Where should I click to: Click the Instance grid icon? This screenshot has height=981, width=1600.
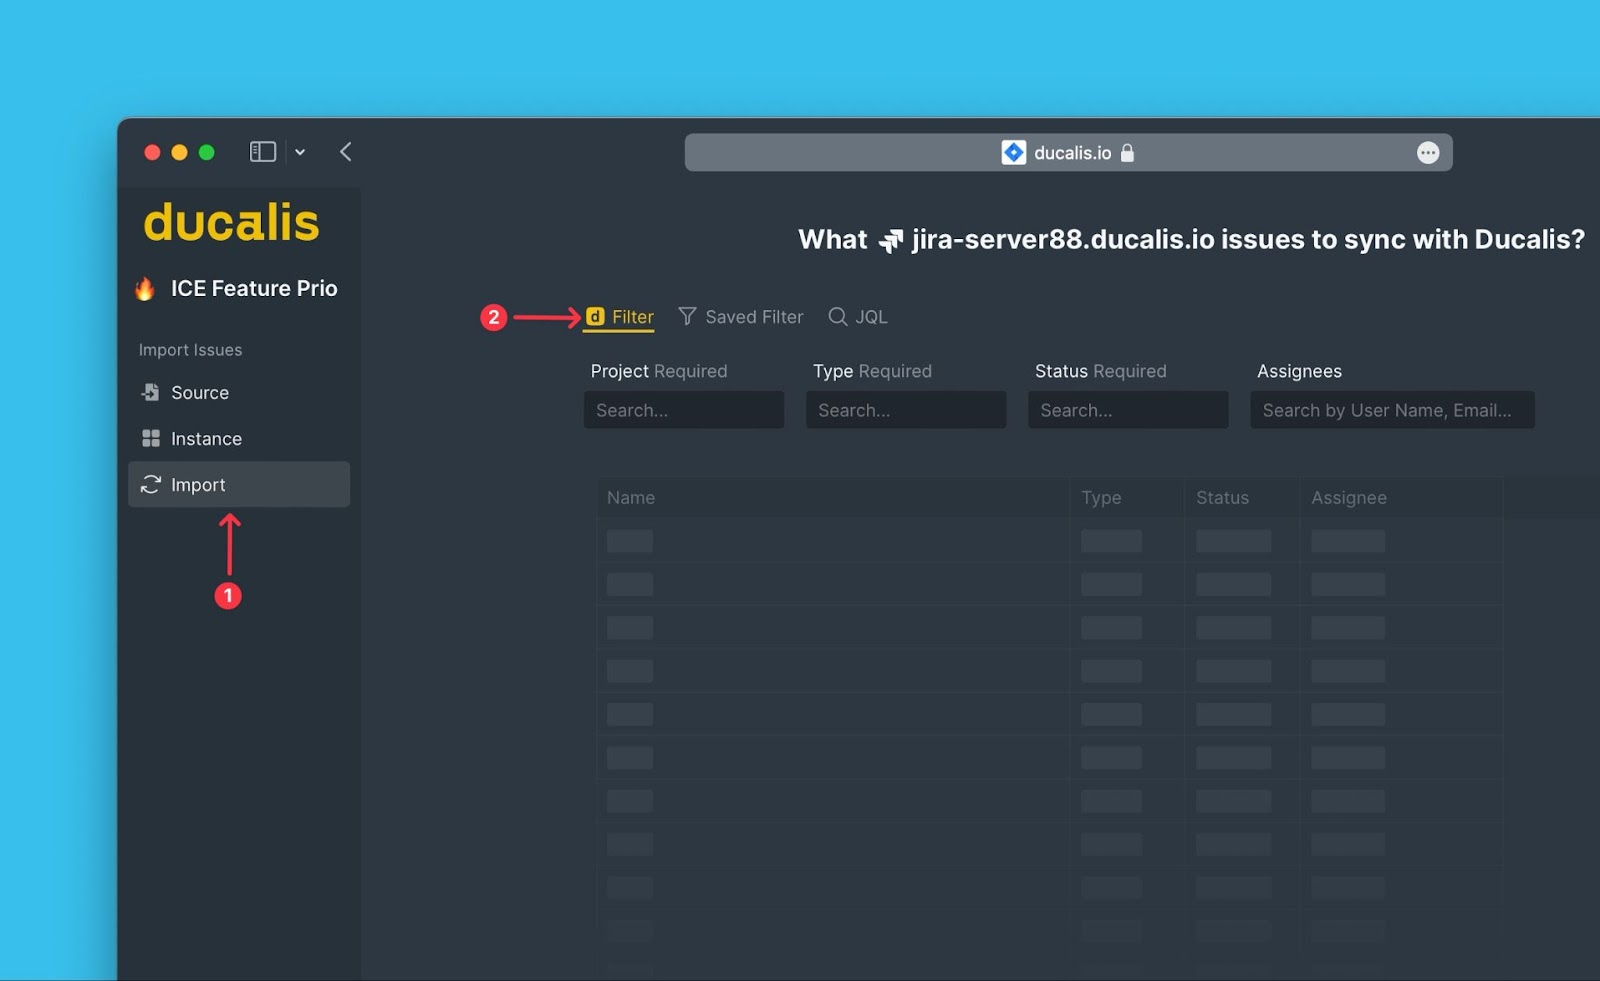pos(150,439)
